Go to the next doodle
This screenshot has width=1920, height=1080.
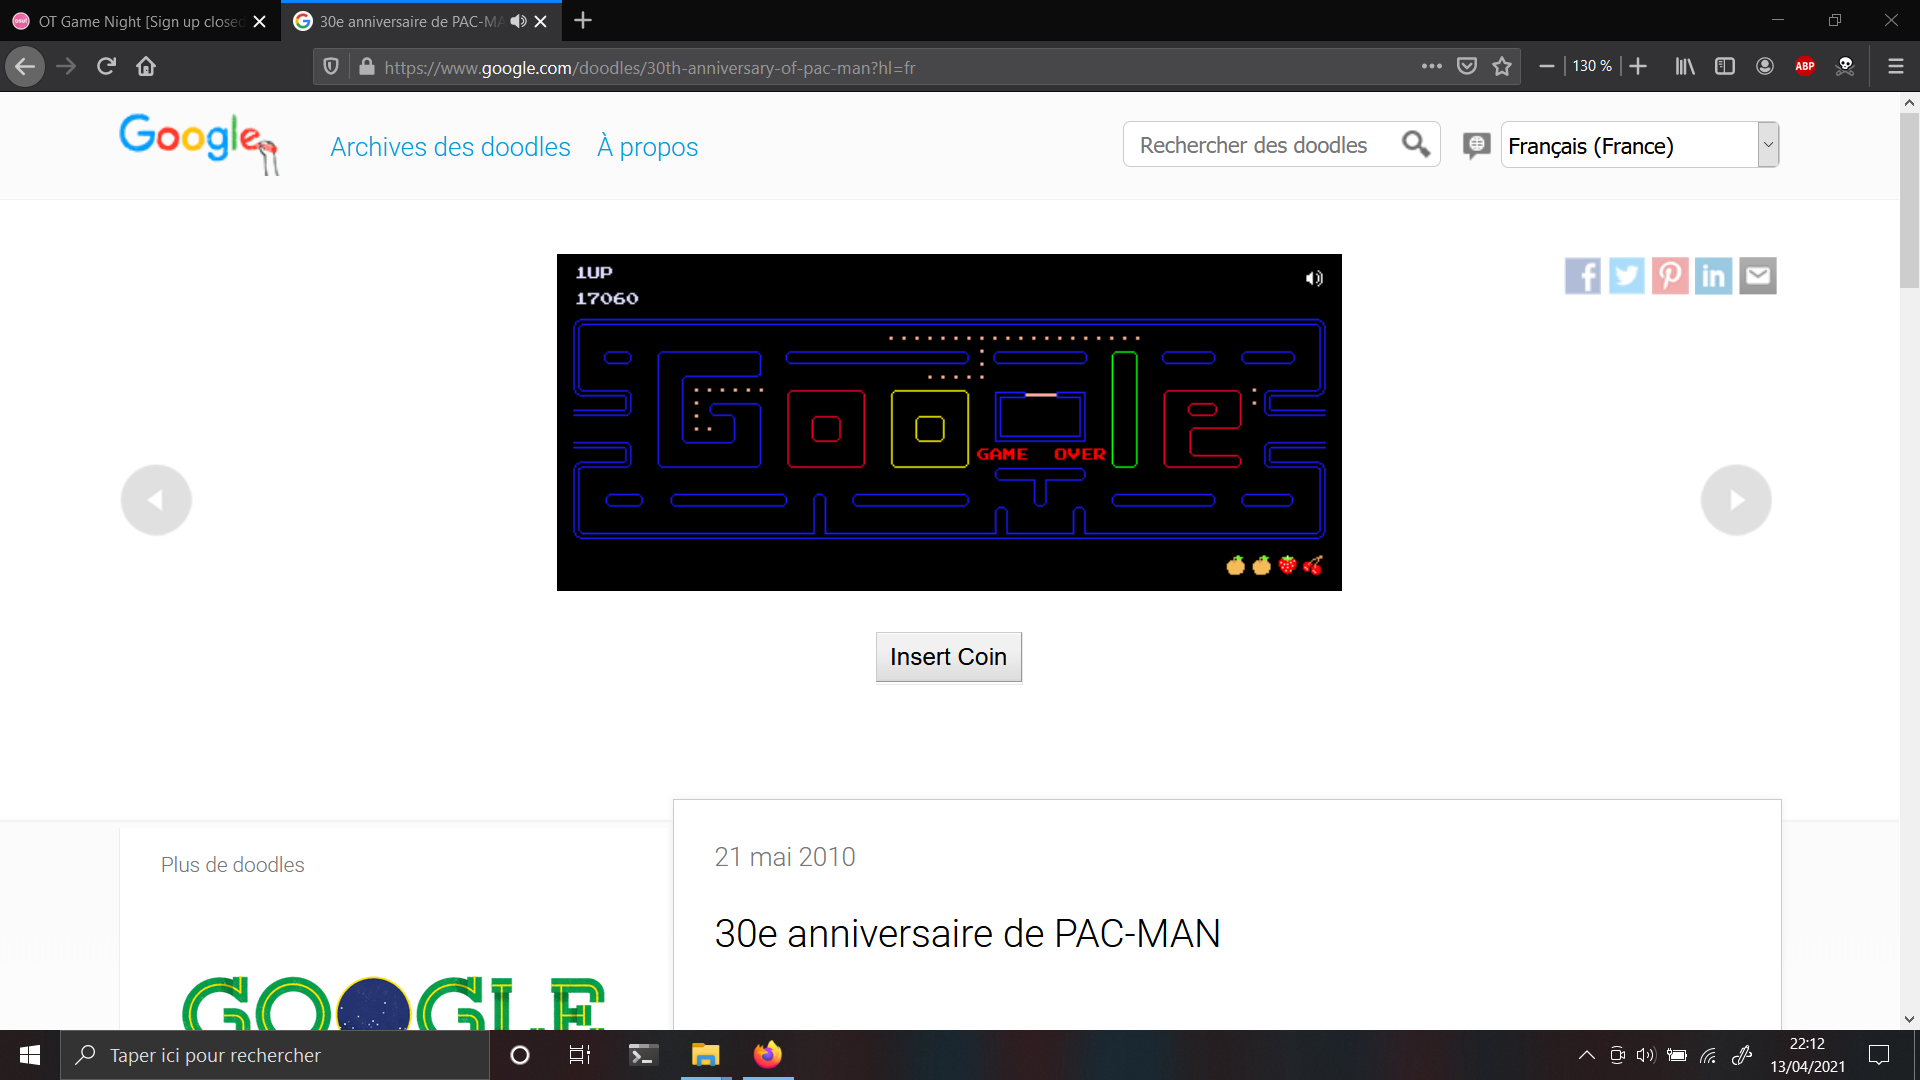pyautogui.click(x=1736, y=500)
